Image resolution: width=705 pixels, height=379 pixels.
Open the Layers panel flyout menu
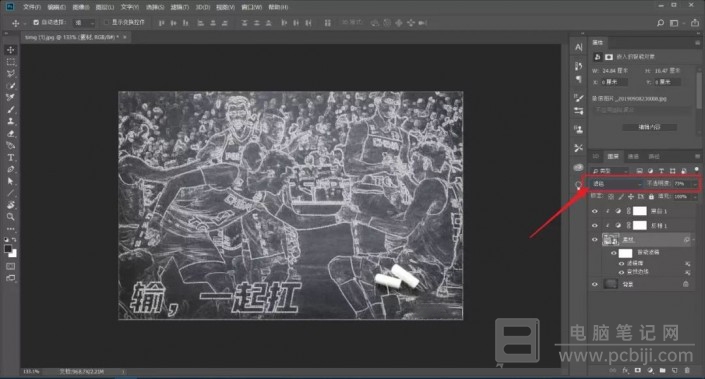click(x=697, y=156)
